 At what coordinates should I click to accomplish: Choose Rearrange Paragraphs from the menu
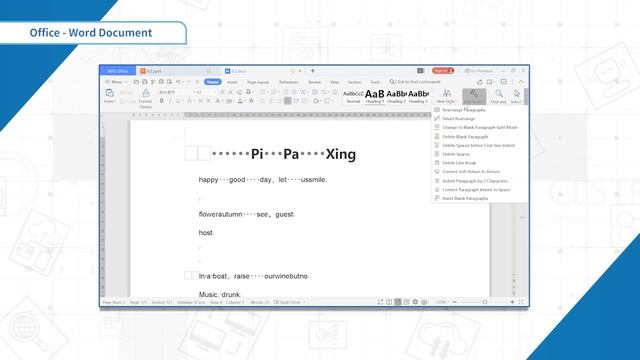pos(463,110)
